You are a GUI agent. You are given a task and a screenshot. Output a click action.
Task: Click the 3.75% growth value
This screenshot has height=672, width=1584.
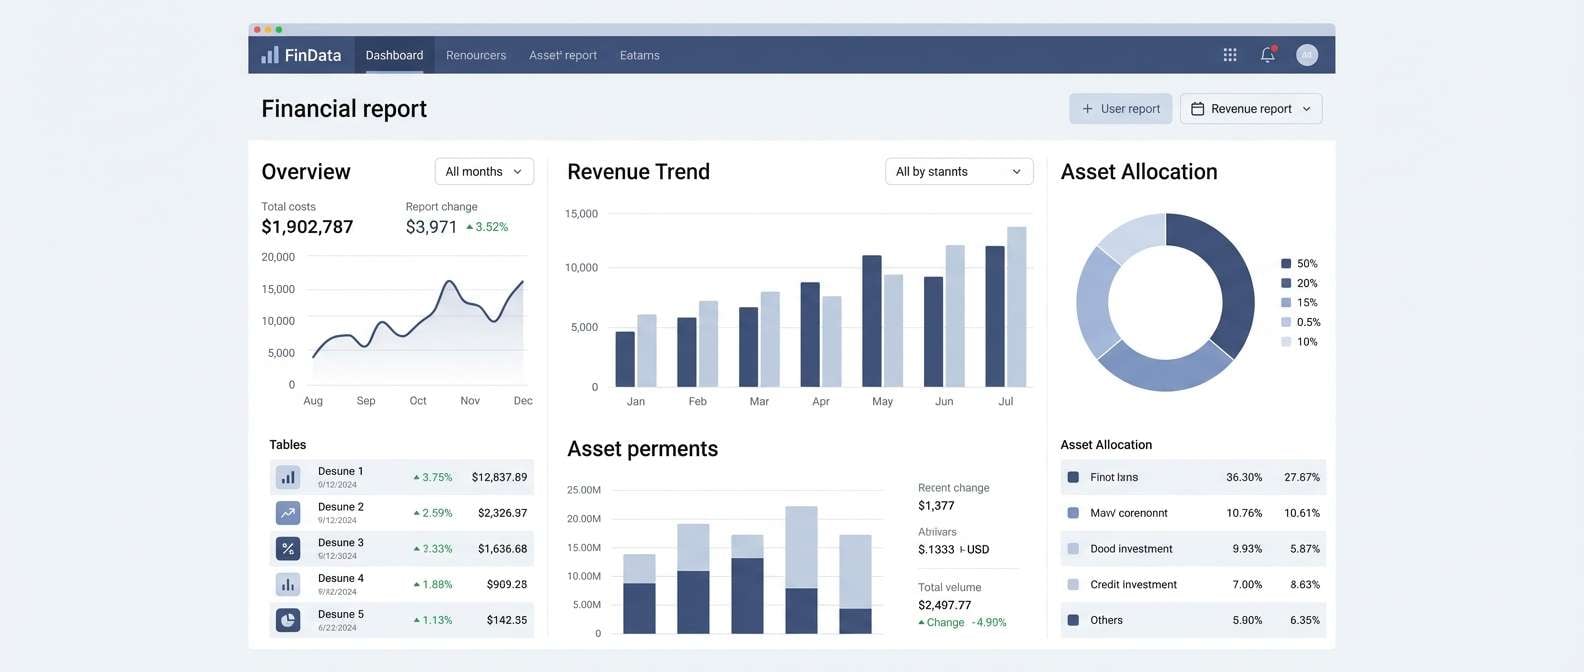click(437, 477)
